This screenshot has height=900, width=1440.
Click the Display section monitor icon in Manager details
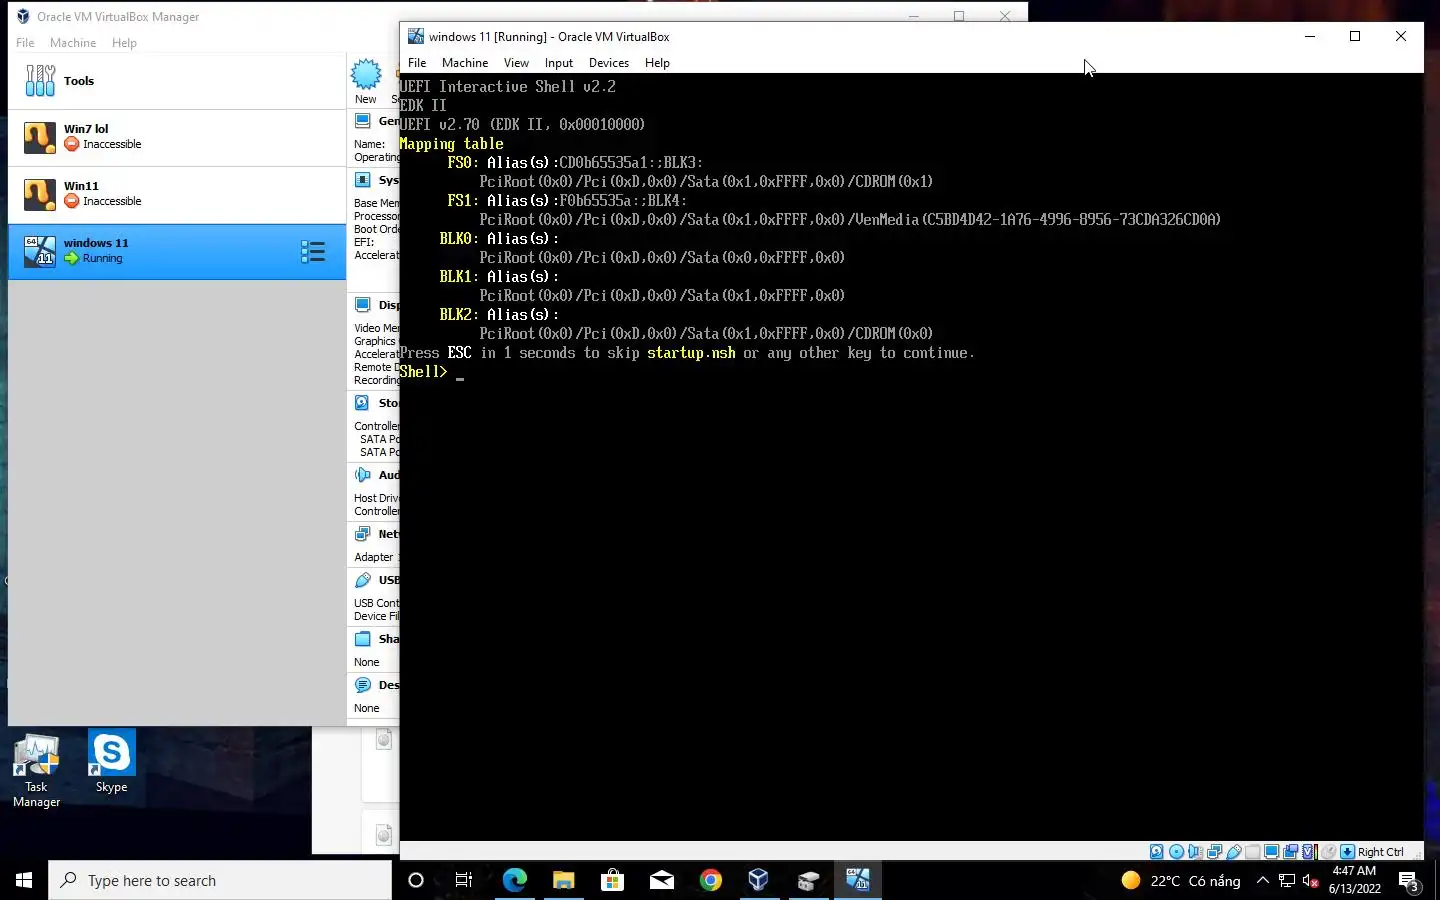362,305
